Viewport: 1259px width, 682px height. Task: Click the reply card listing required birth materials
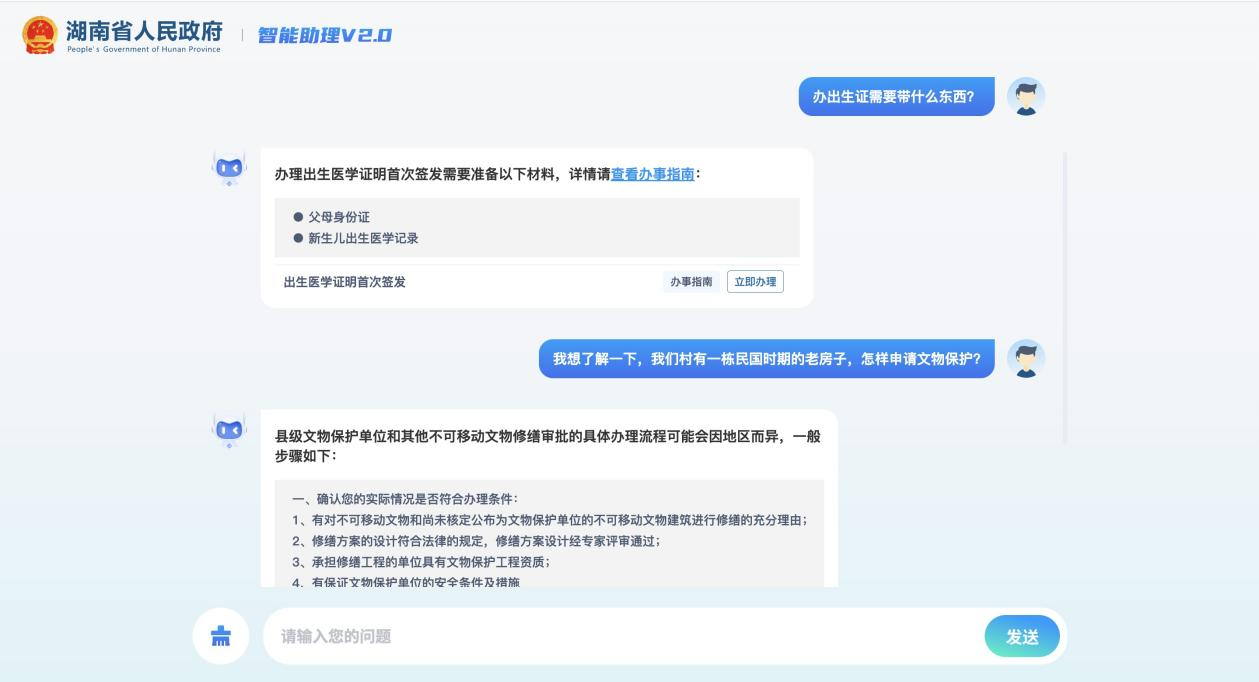pos(537,224)
